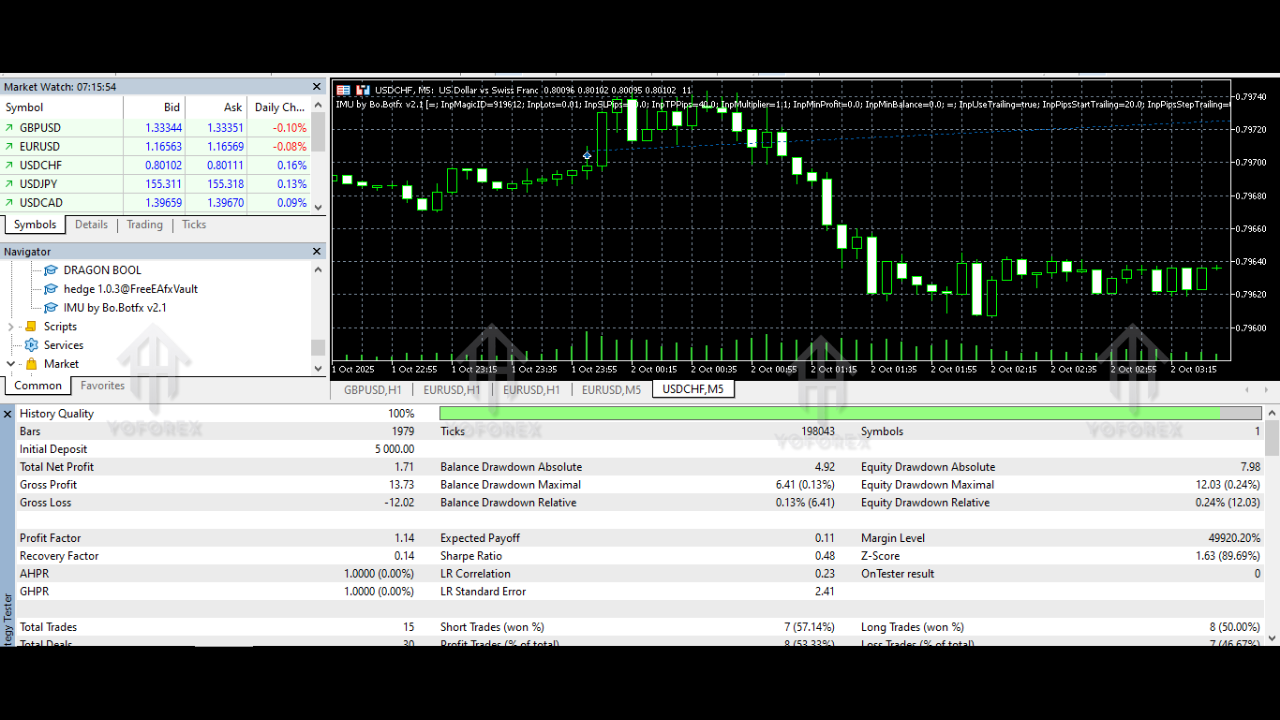Click the GBPUSD trend arrow icon
Image resolution: width=1280 pixels, height=720 pixels.
10,128
